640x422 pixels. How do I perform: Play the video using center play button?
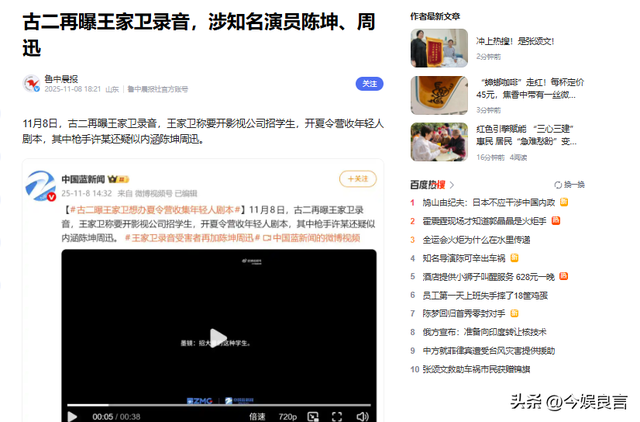(x=218, y=338)
